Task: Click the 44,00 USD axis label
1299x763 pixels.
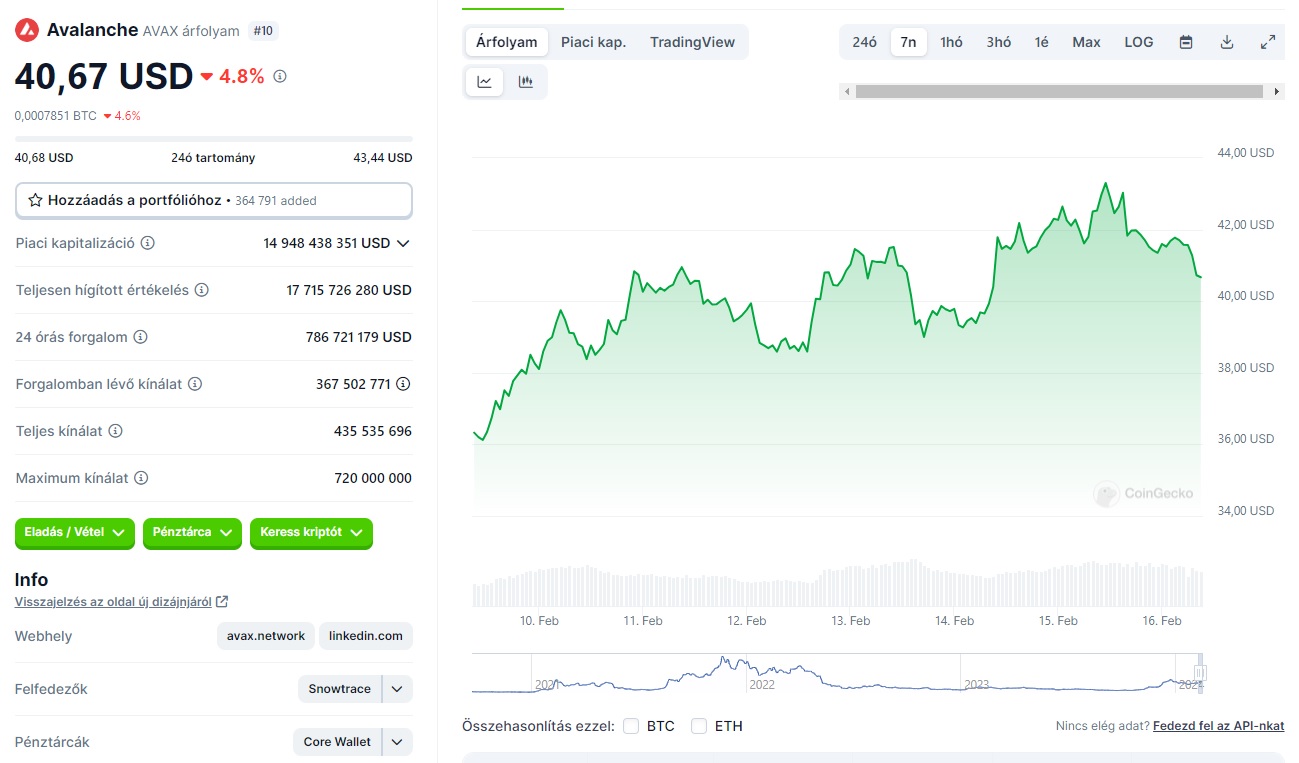Action: (1246, 153)
